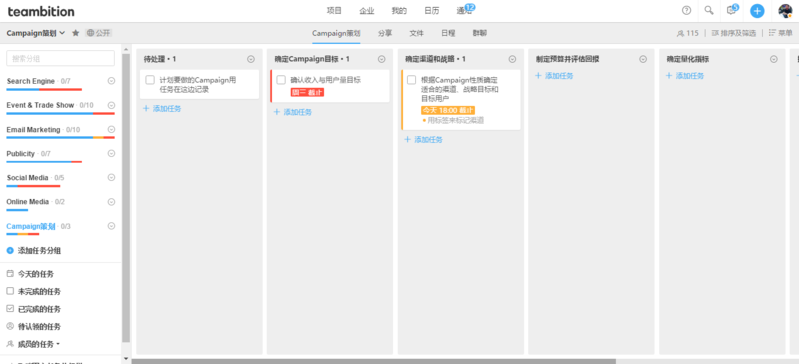Open 排序及筛选 sort and filter

[x=734, y=33]
